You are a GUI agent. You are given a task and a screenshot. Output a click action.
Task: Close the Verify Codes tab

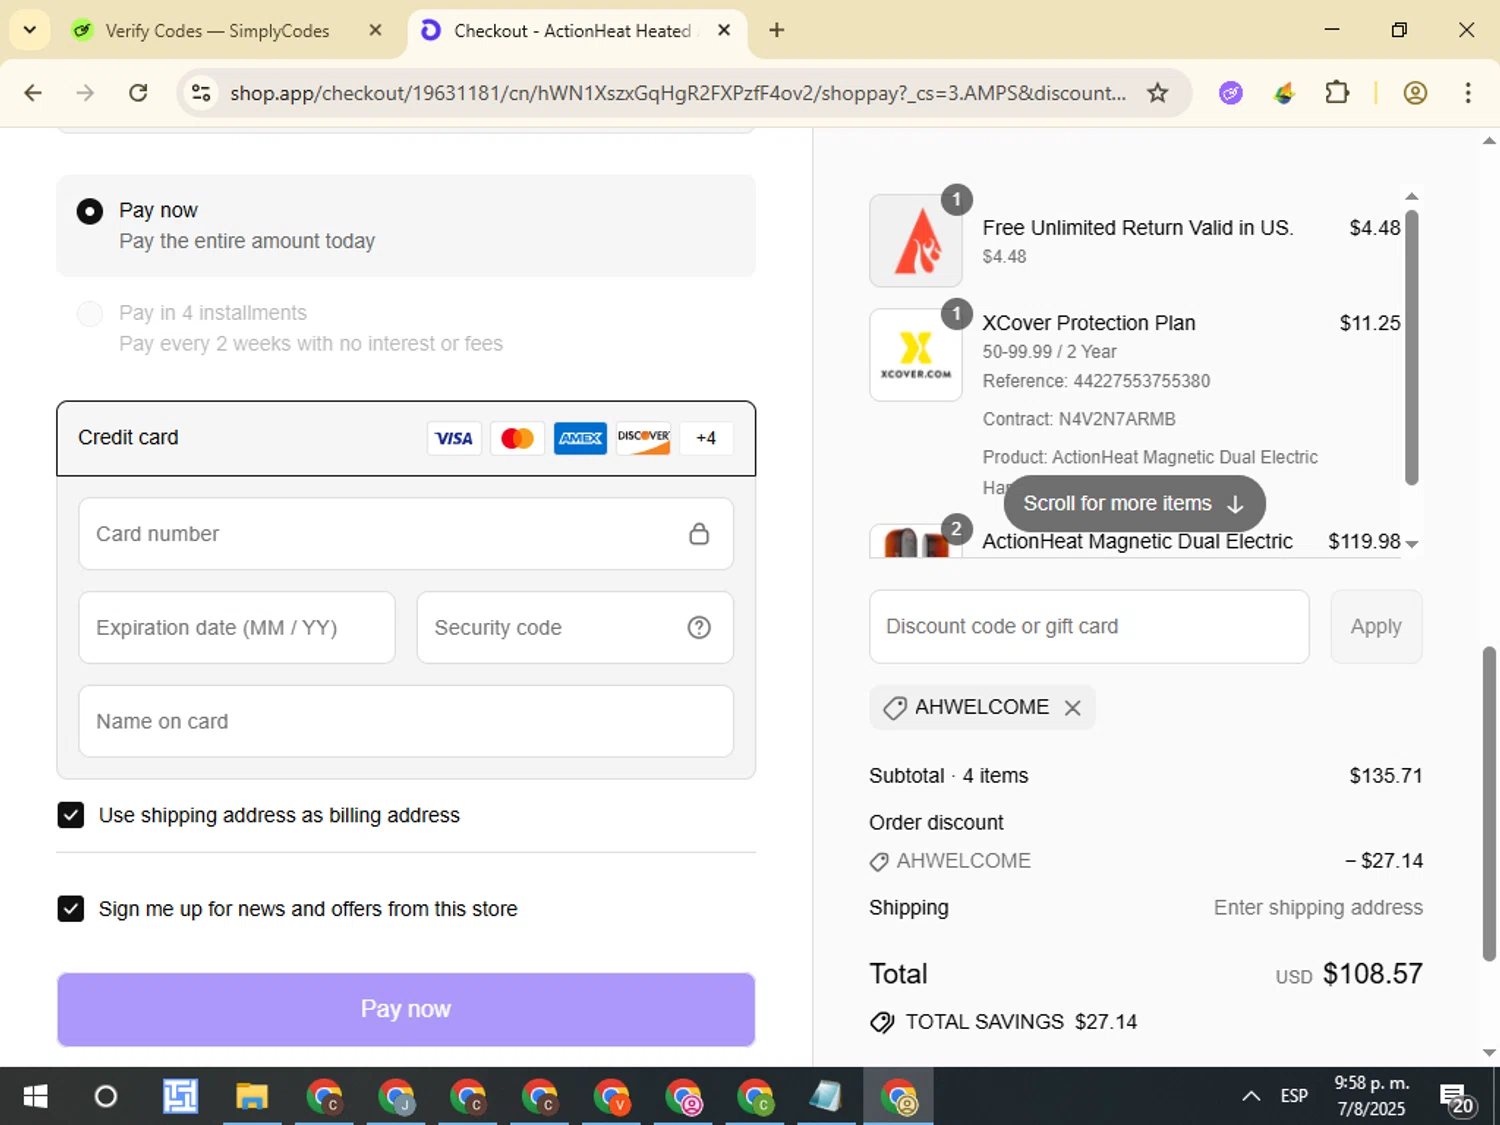coord(375,31)
